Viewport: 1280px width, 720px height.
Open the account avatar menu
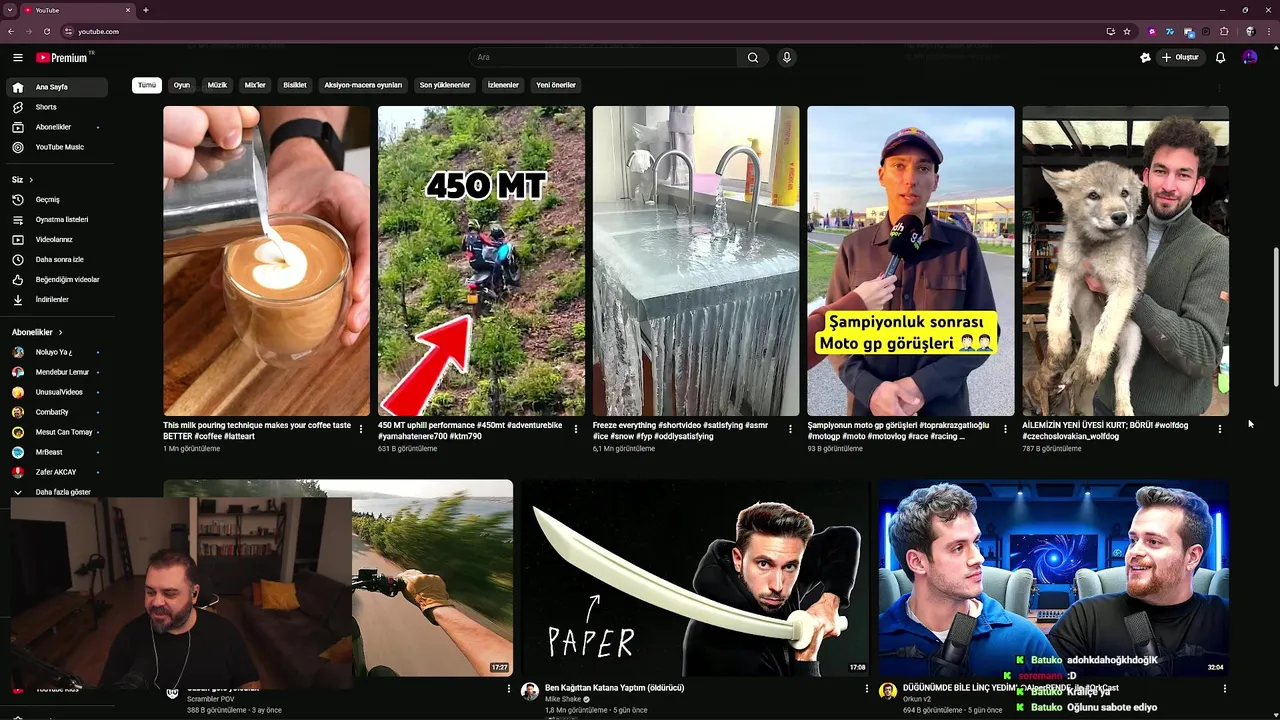[1249, 58]
